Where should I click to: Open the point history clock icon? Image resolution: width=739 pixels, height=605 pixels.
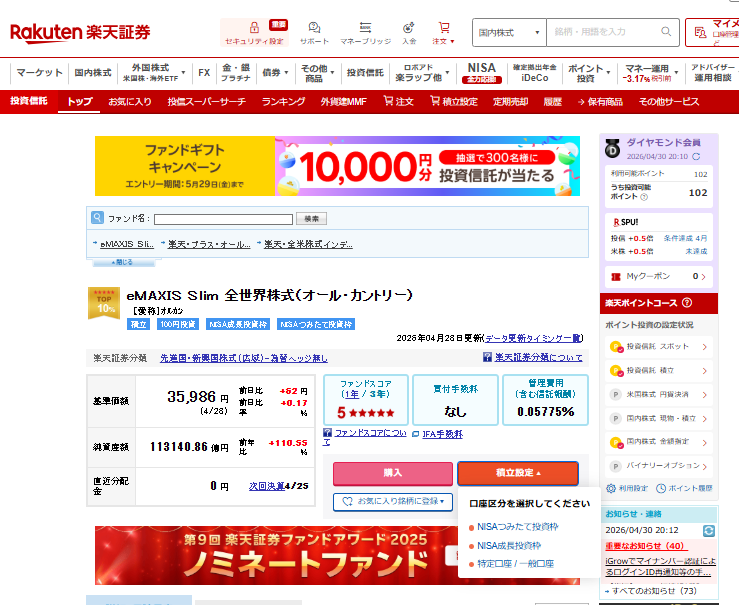pos(661,488)
